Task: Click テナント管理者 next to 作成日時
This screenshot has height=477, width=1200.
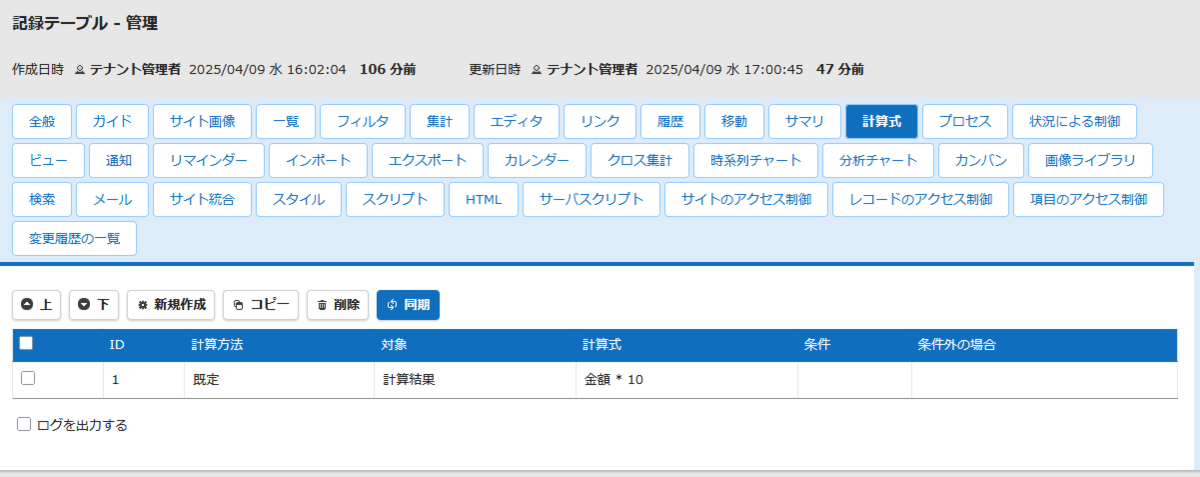Action: tap(135, 69)
